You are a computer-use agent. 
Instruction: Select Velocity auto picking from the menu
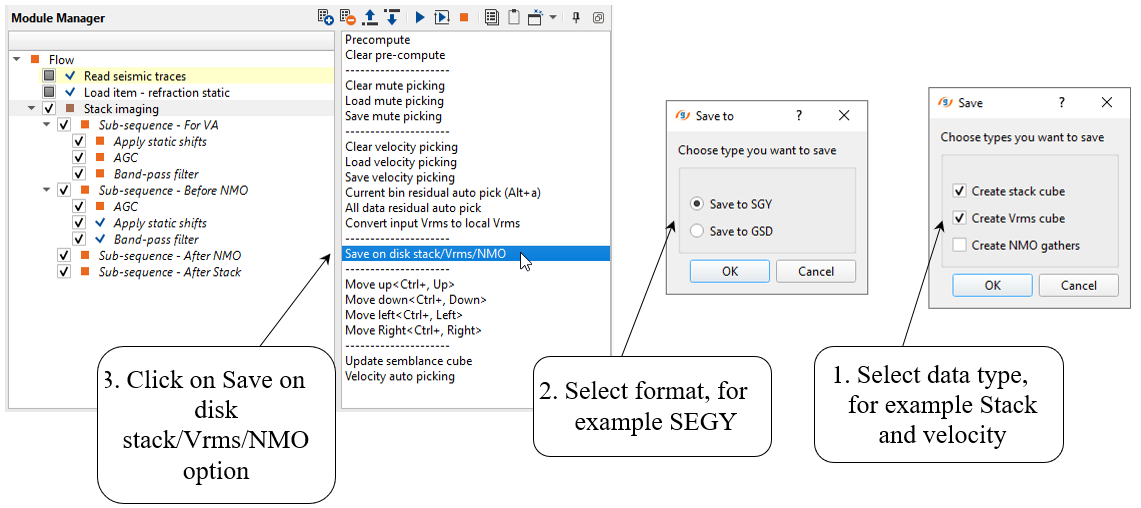tap(400, 376)
